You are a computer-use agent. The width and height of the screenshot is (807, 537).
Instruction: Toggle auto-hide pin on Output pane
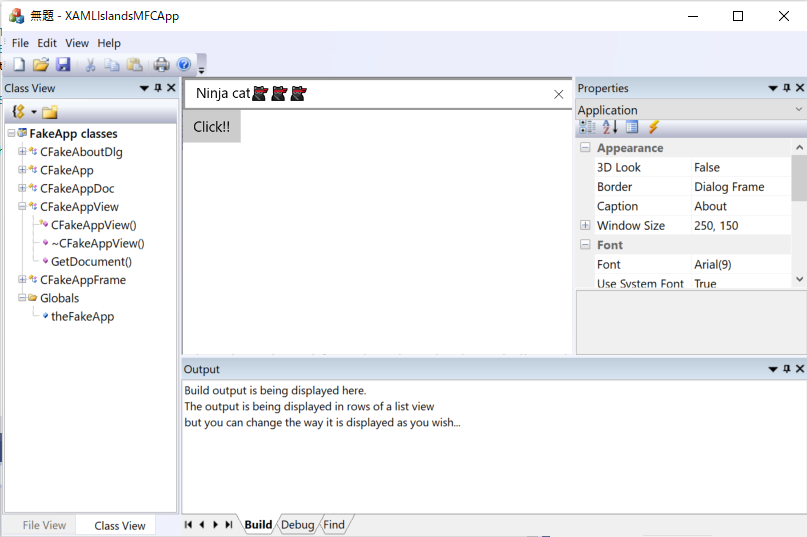click(x=786, y=369)
